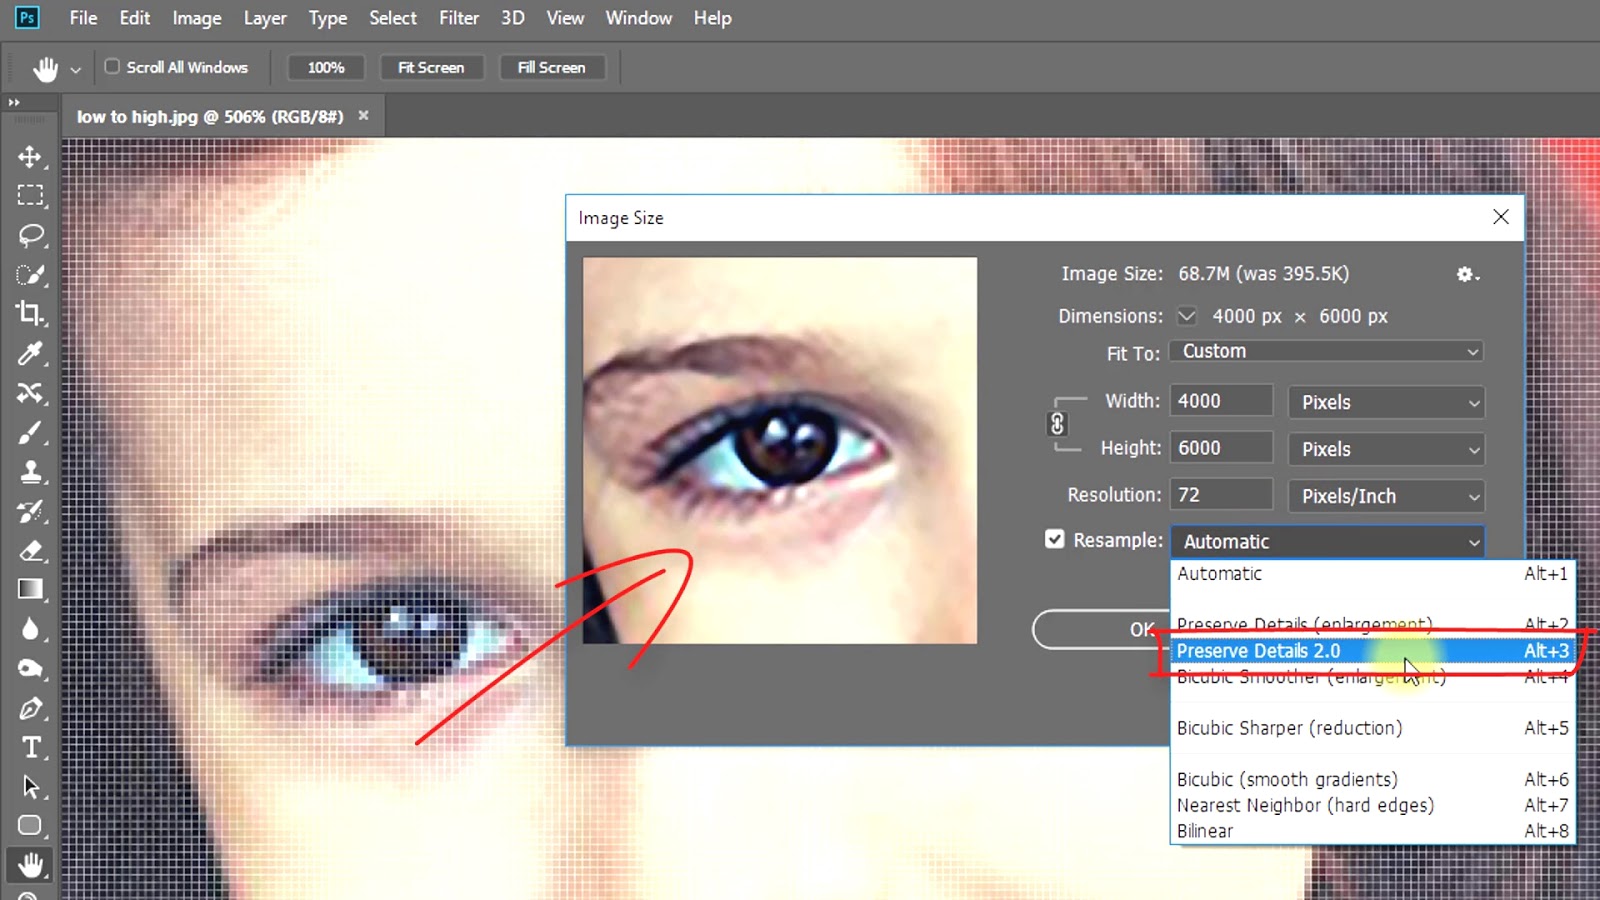The image size is (1600, 900).
Task: Activate the Horizontal Type tool
Action: tap(30, 746)
